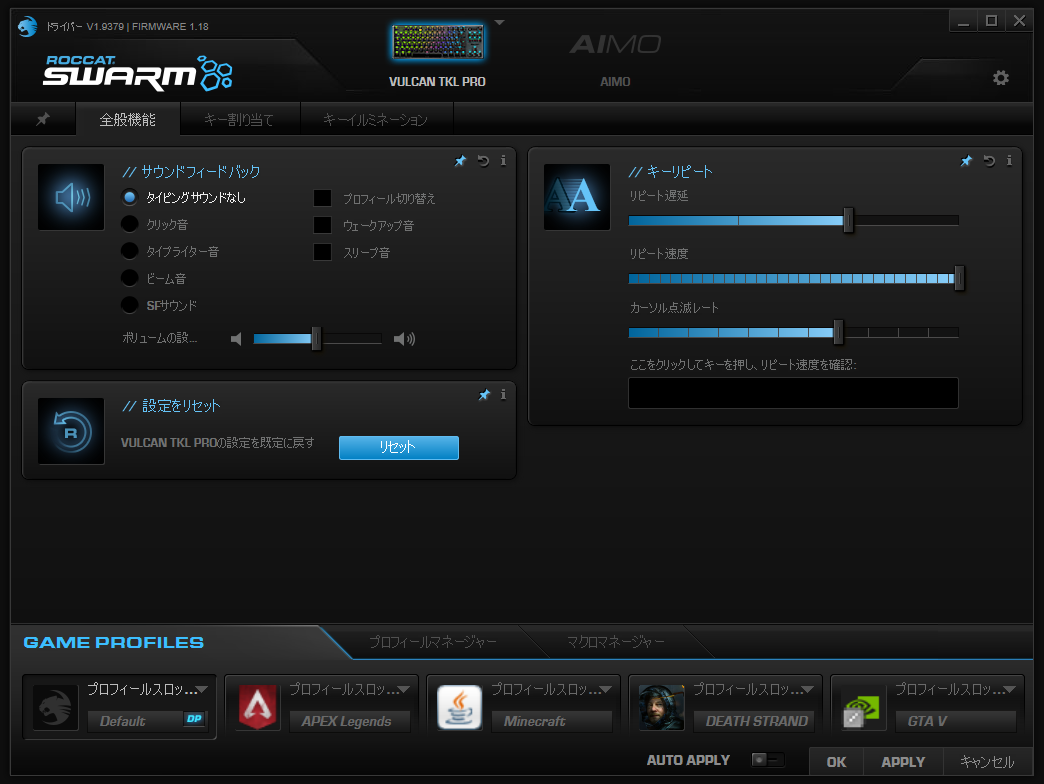This screenshot has width=1044, height=784.
Task: Open the GAME PROFILES tab
Action: click(x=114, y=642)
